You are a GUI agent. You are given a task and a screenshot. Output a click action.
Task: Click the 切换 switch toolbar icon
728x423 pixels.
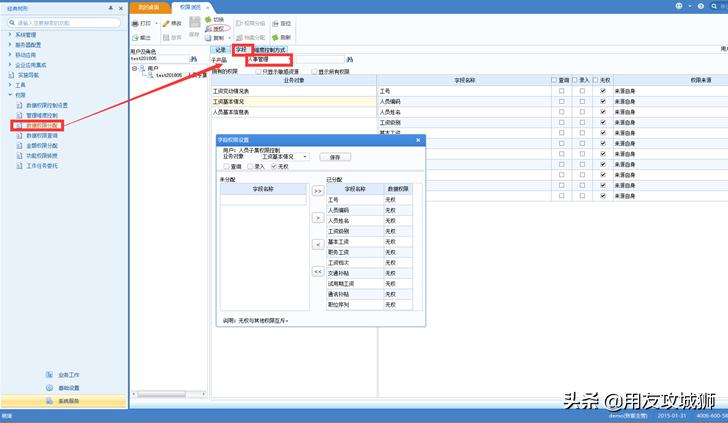pos(208,20)
